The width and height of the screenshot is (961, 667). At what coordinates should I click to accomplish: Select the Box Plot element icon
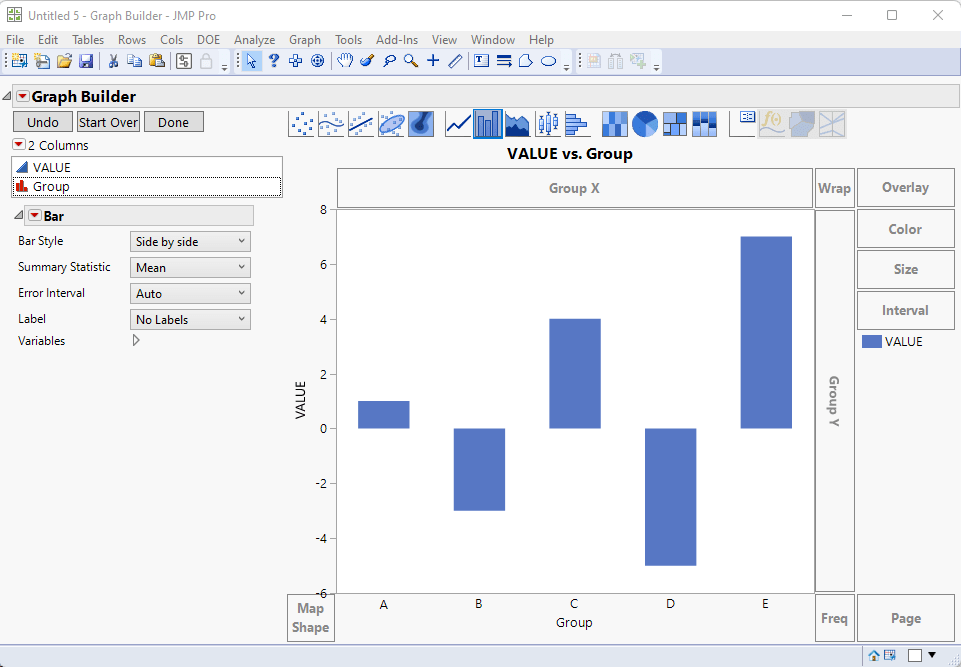pyautogui.click(x=548, y=124)
